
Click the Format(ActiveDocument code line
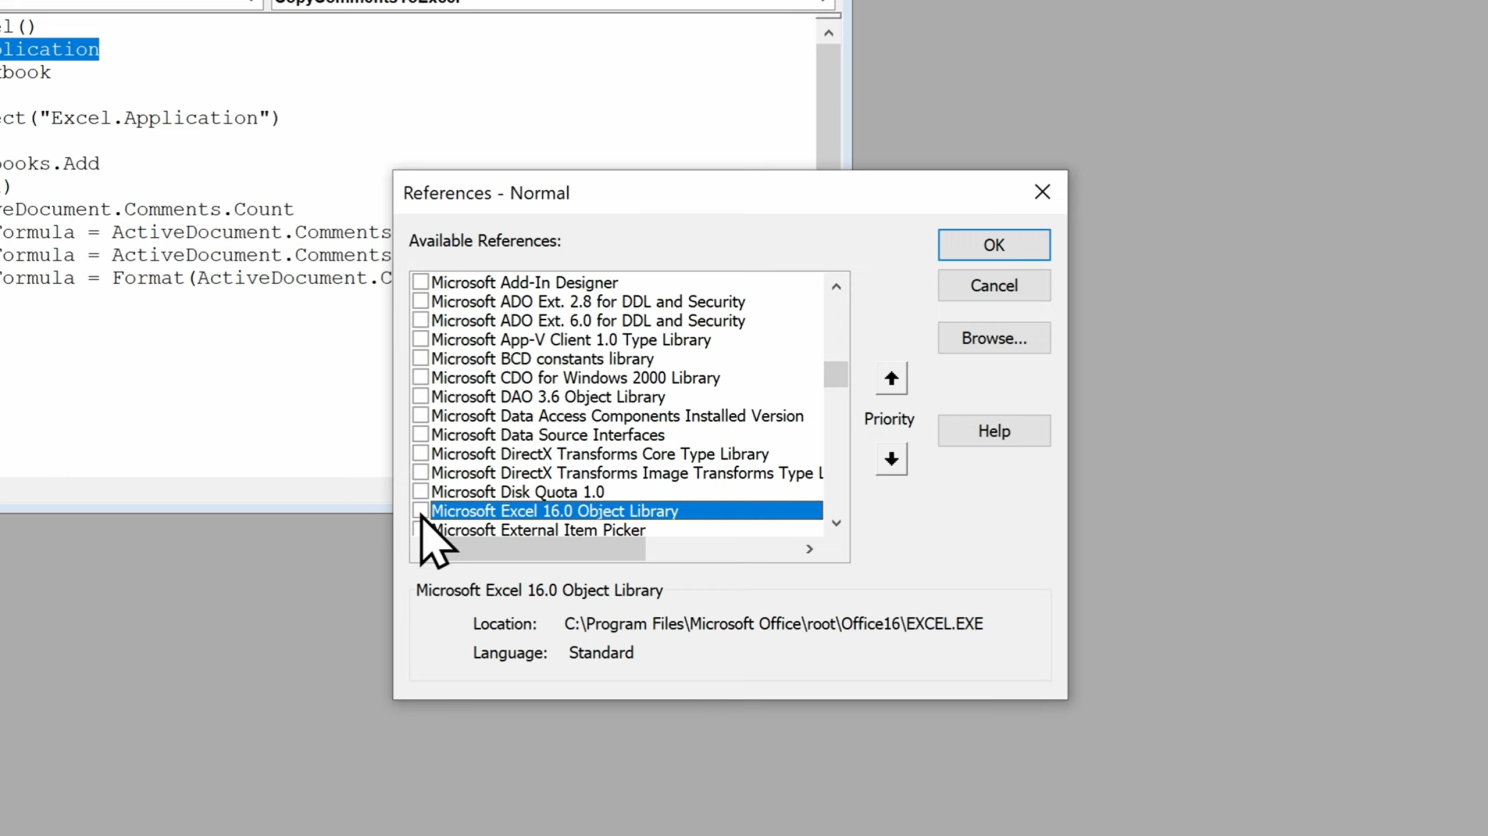click(x=196, y=278)
